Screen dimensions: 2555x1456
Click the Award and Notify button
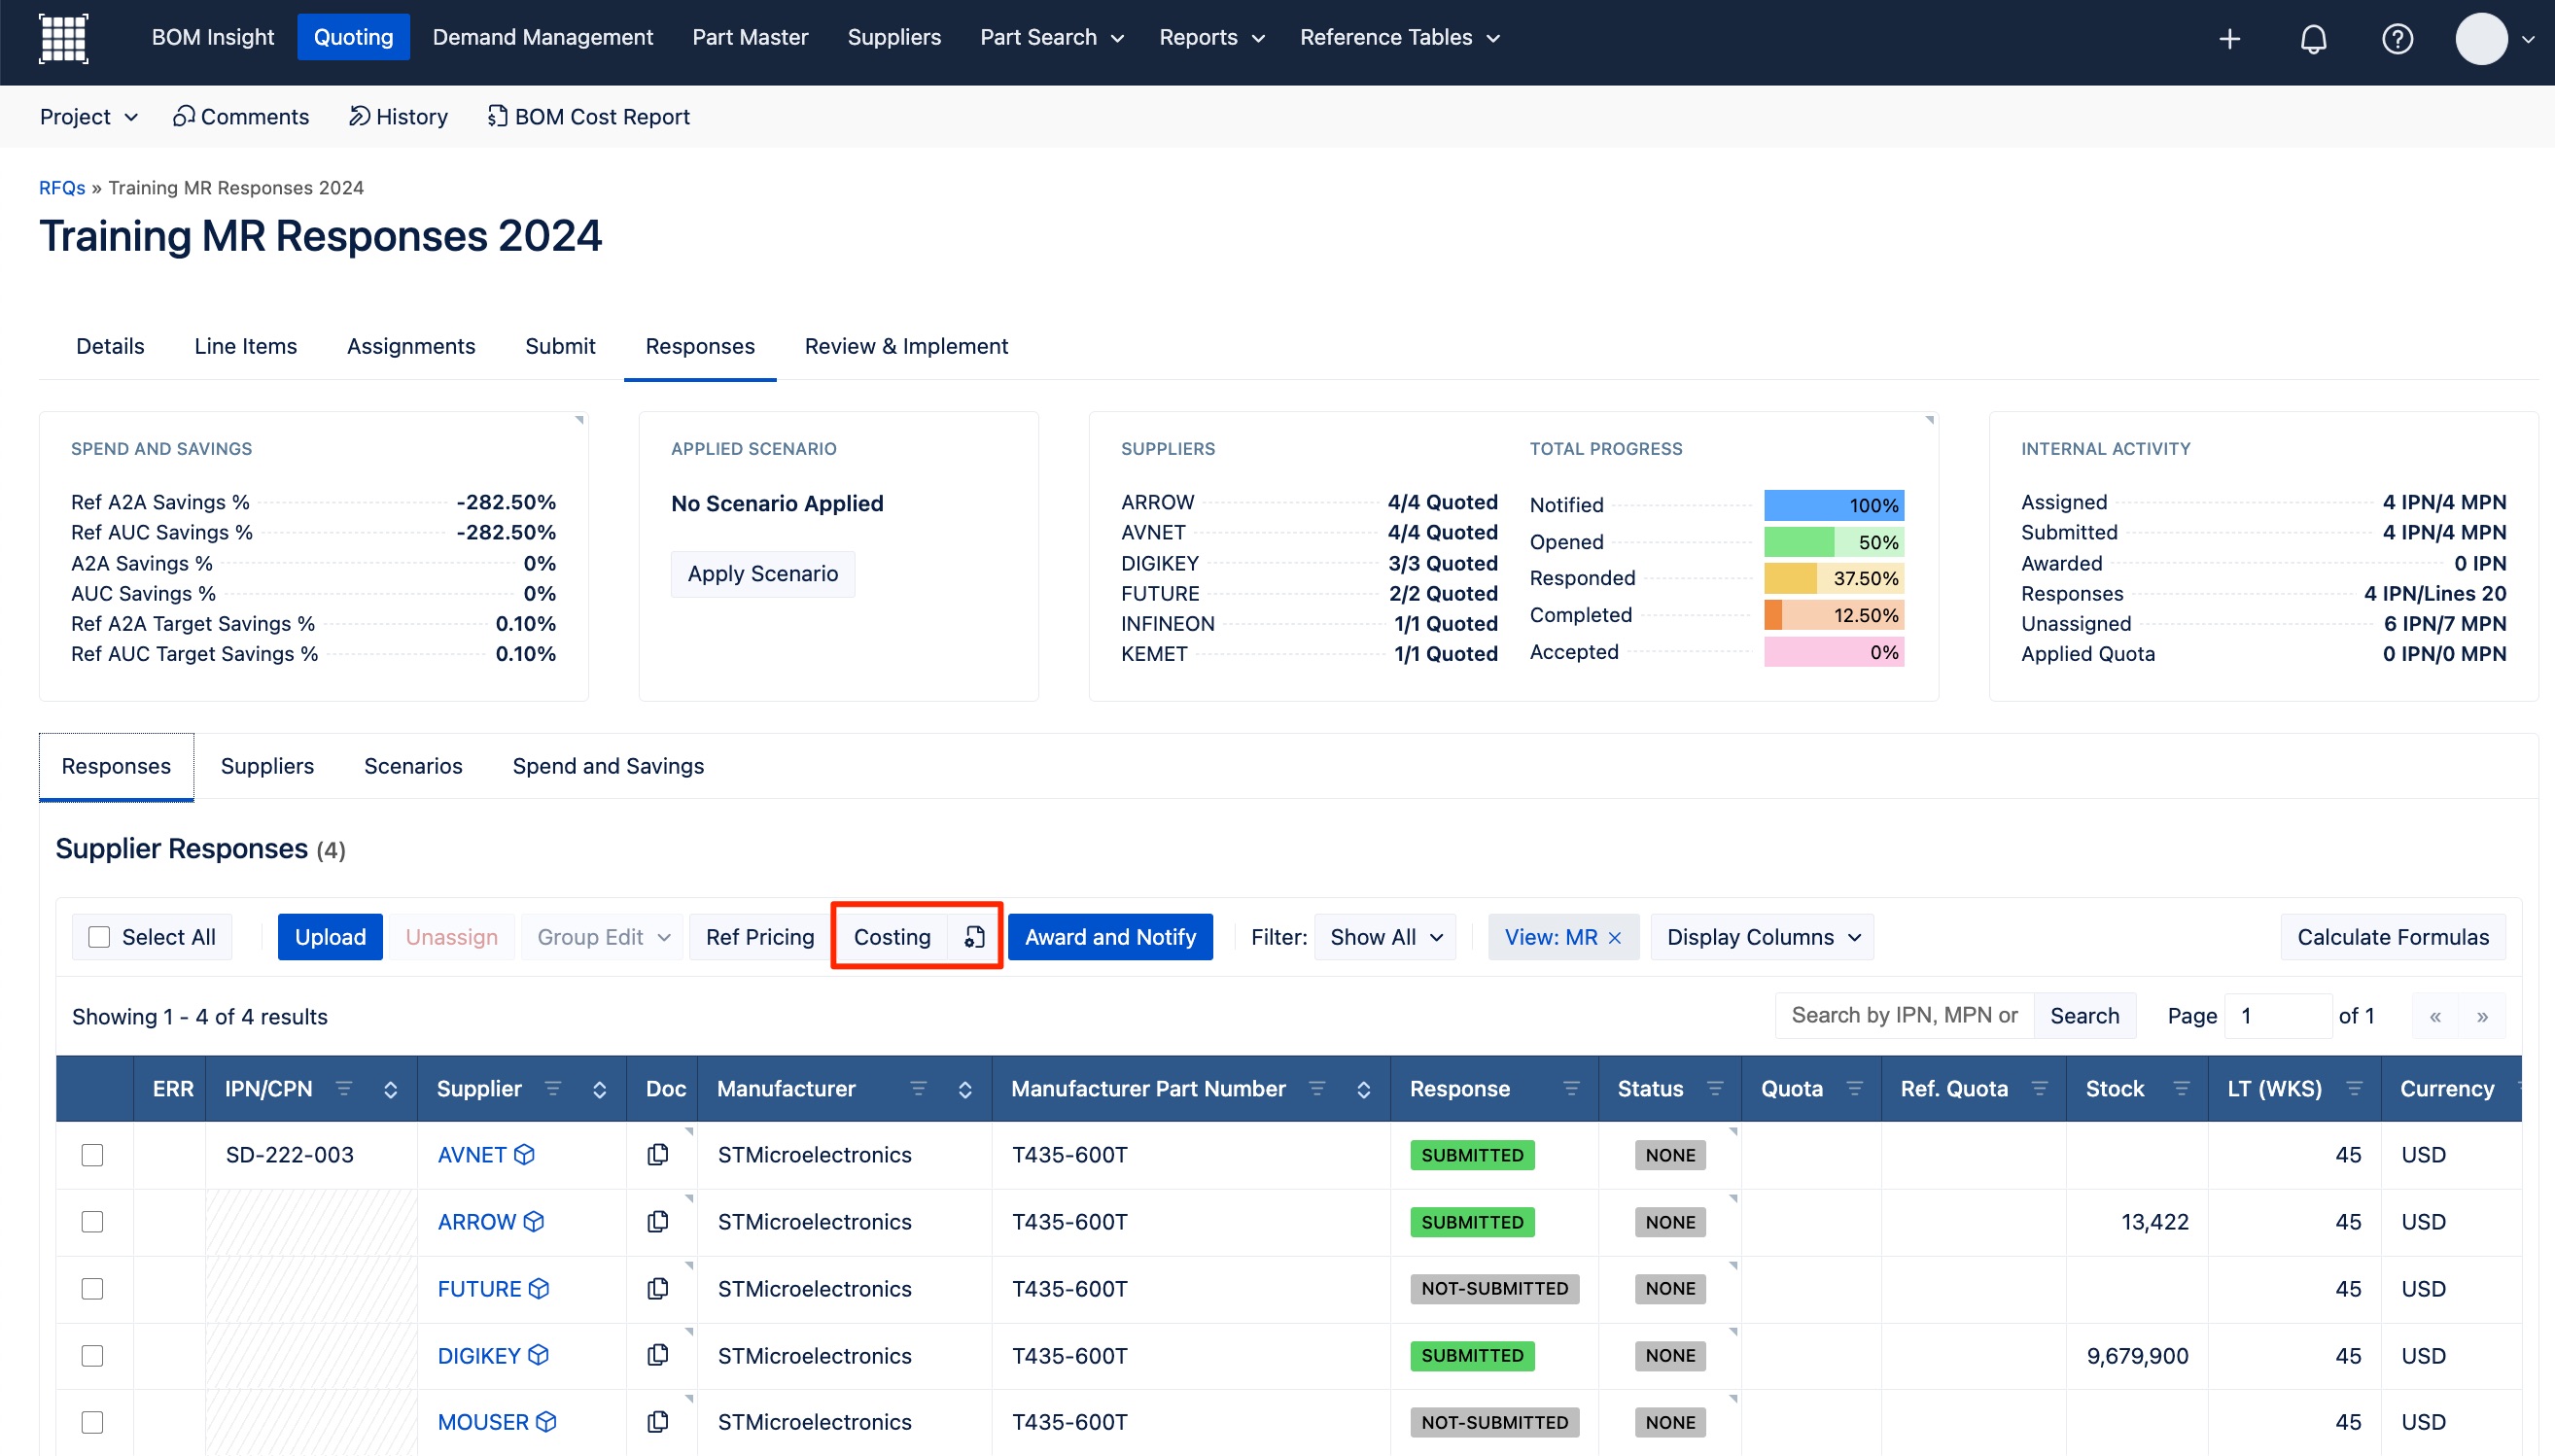pyautogui.click(x=1110, y=937)
